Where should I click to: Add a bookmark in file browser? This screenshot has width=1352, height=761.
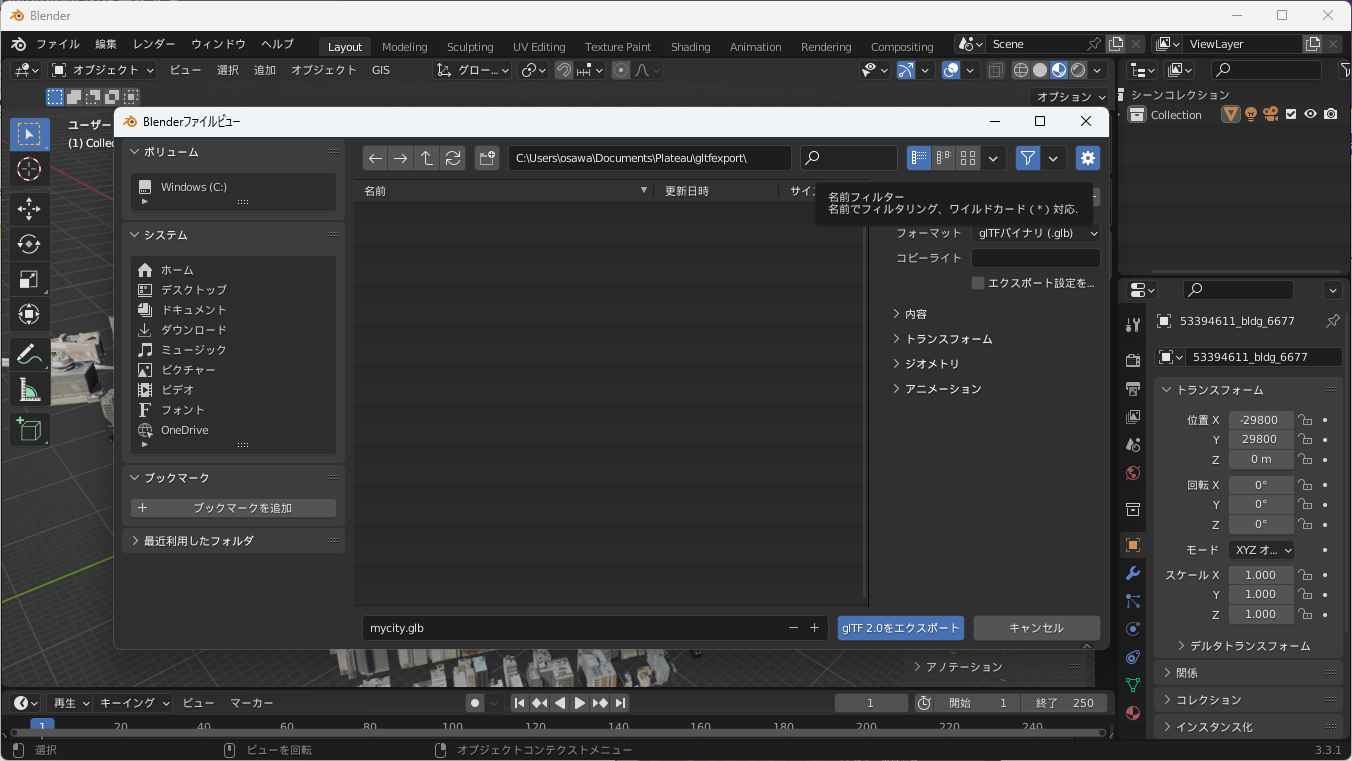233,508
